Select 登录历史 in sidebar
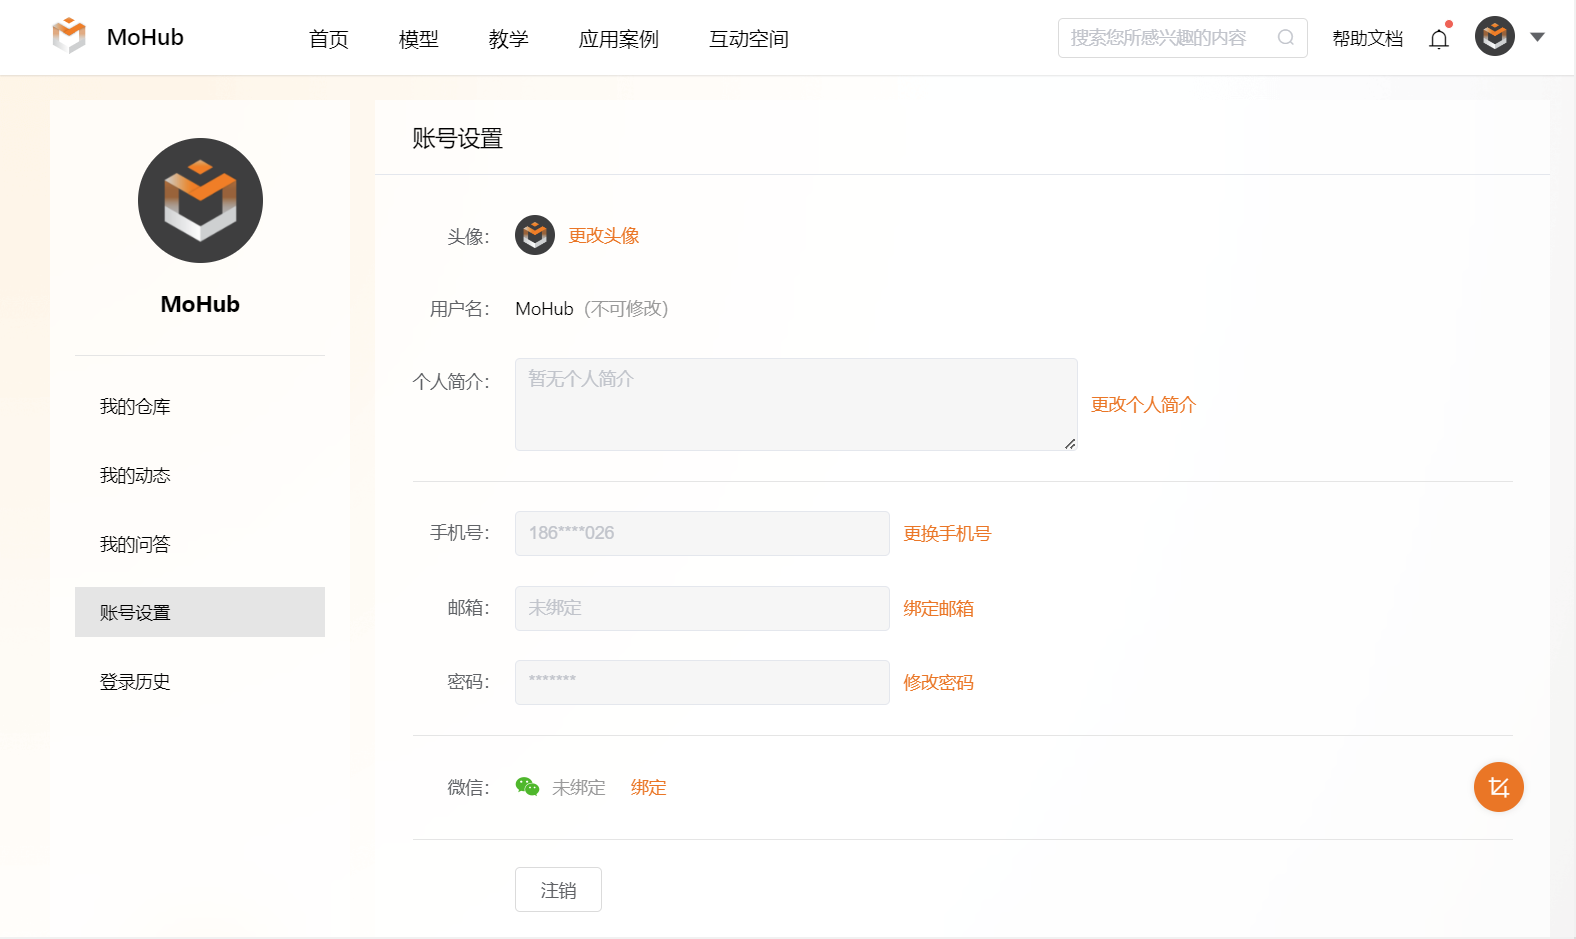The width and height of the screenshot is (1576, 939). coord(200,681)
